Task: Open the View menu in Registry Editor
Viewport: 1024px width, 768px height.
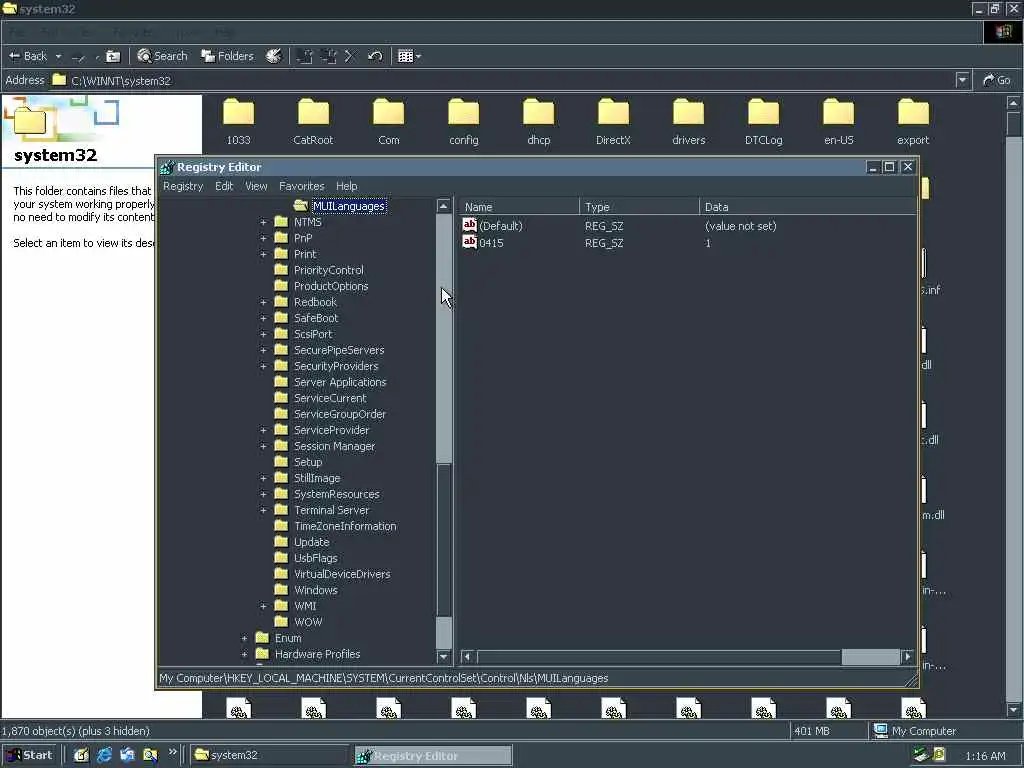Action: coord(256,186)
